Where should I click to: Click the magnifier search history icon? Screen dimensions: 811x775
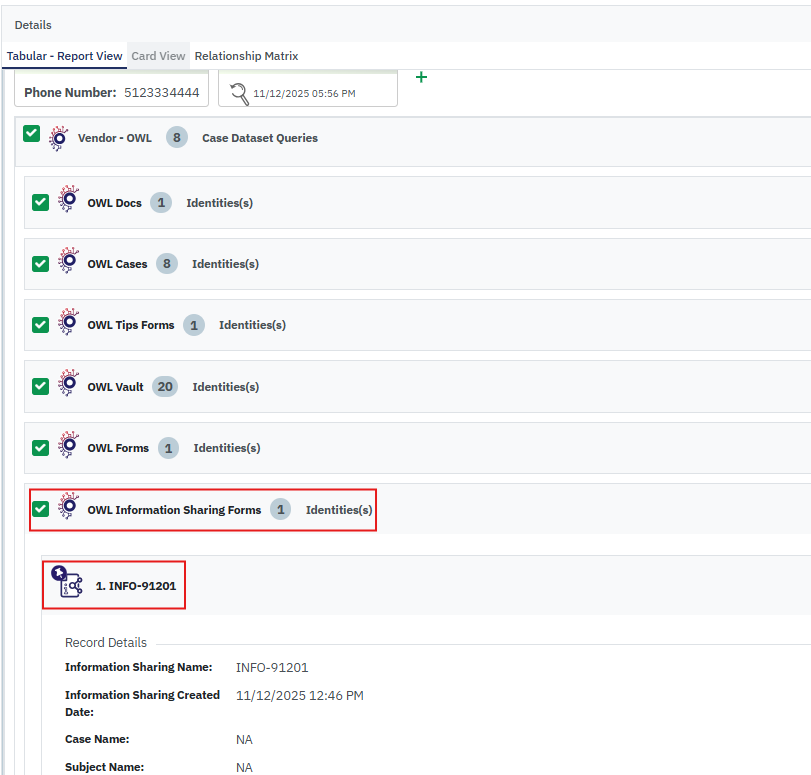(239, 93)
